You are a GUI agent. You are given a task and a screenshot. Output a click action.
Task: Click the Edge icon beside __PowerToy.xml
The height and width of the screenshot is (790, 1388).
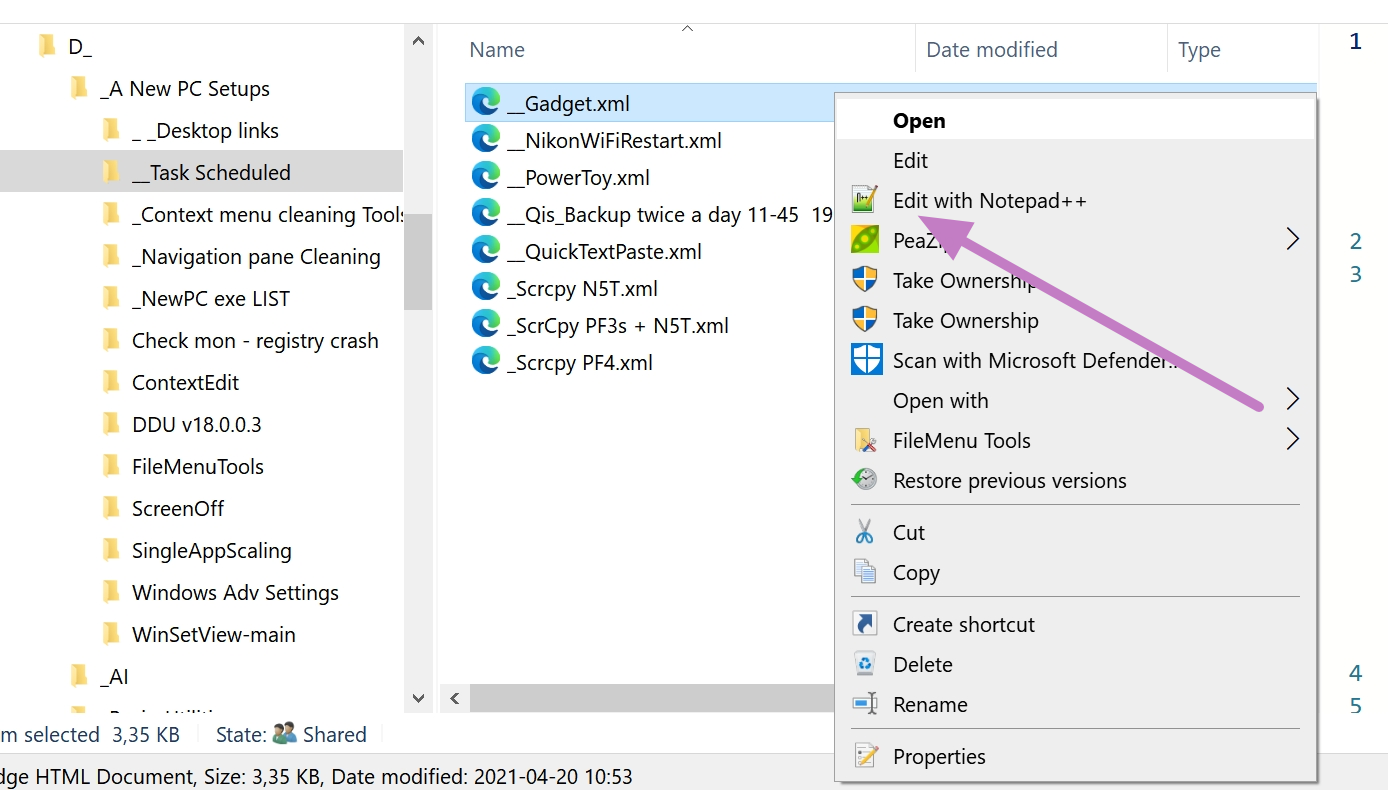coord(486,177)
